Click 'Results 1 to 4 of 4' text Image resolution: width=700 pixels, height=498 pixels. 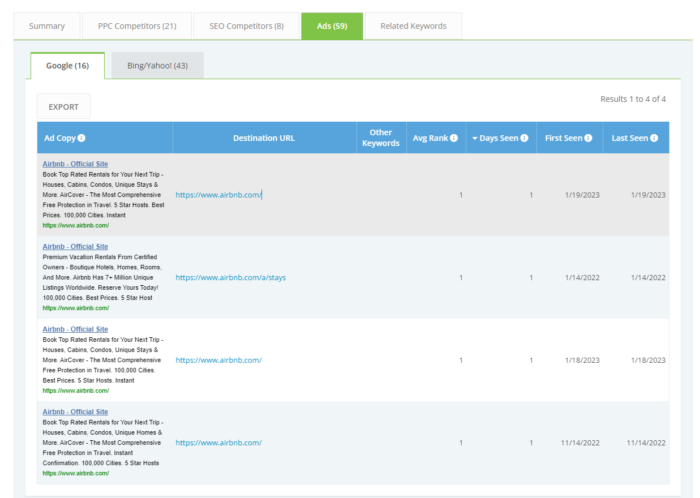(633, 99)
